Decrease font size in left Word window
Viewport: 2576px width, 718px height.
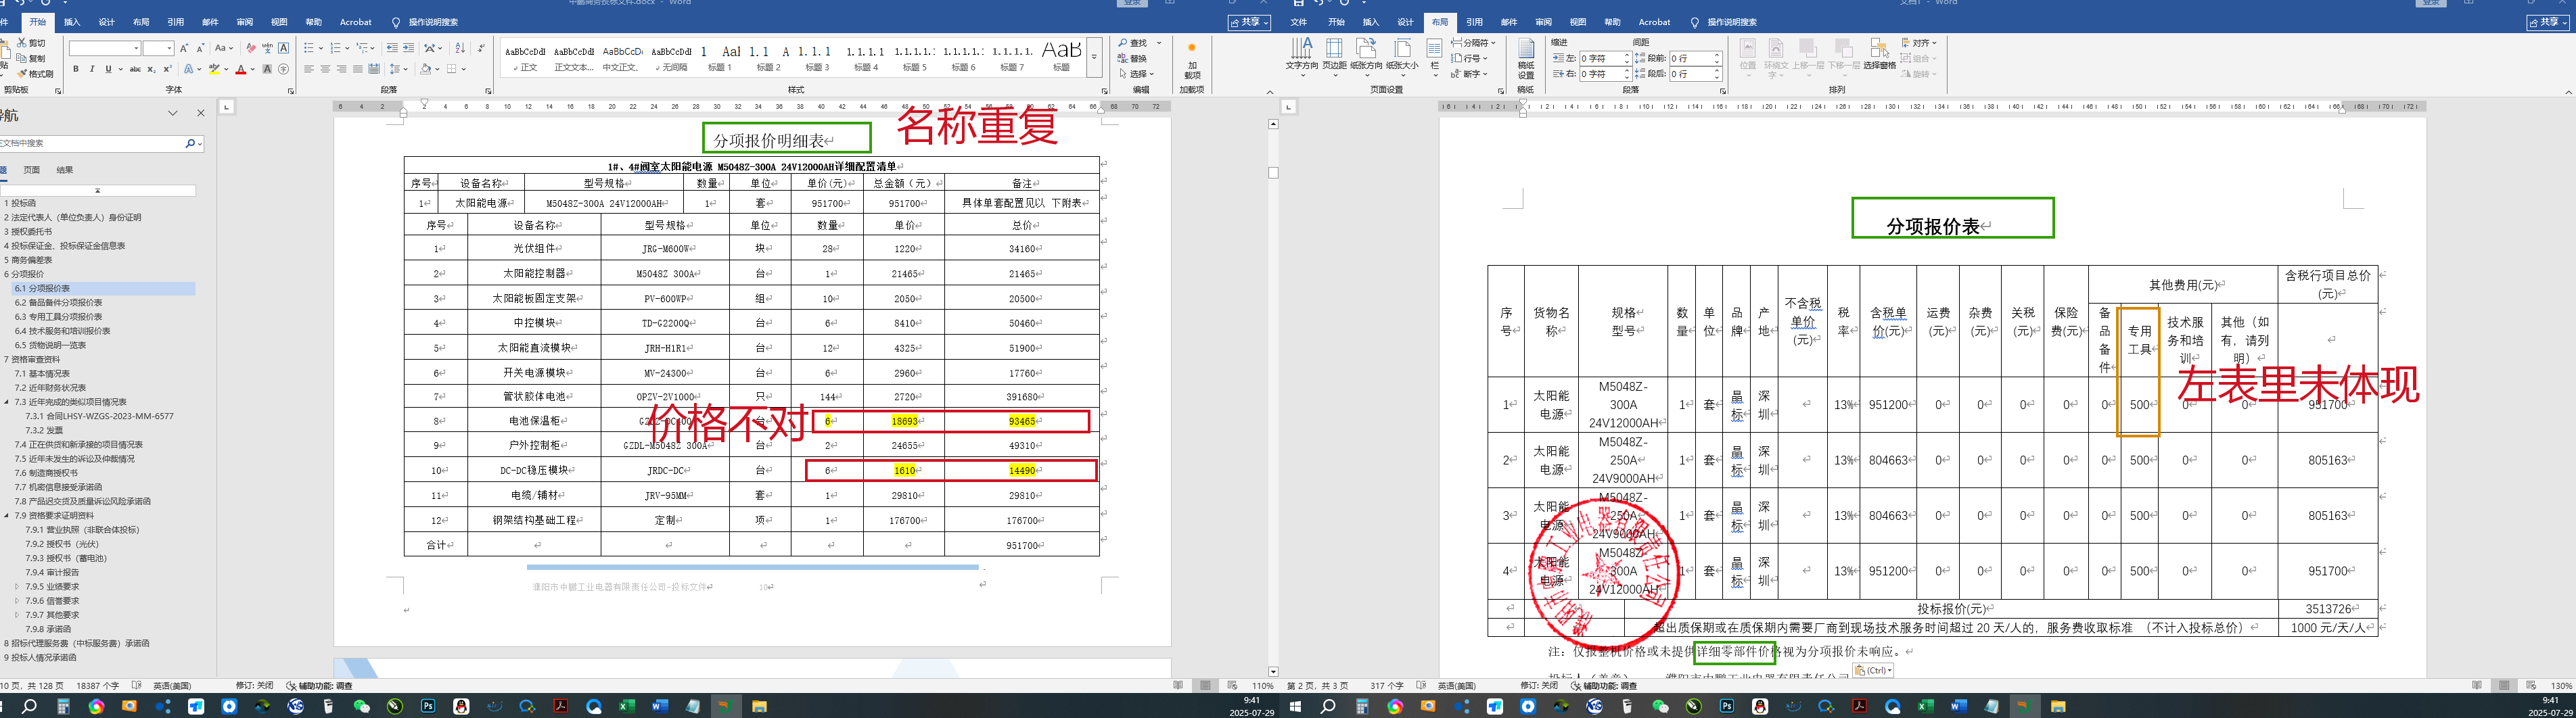[200, 48]
